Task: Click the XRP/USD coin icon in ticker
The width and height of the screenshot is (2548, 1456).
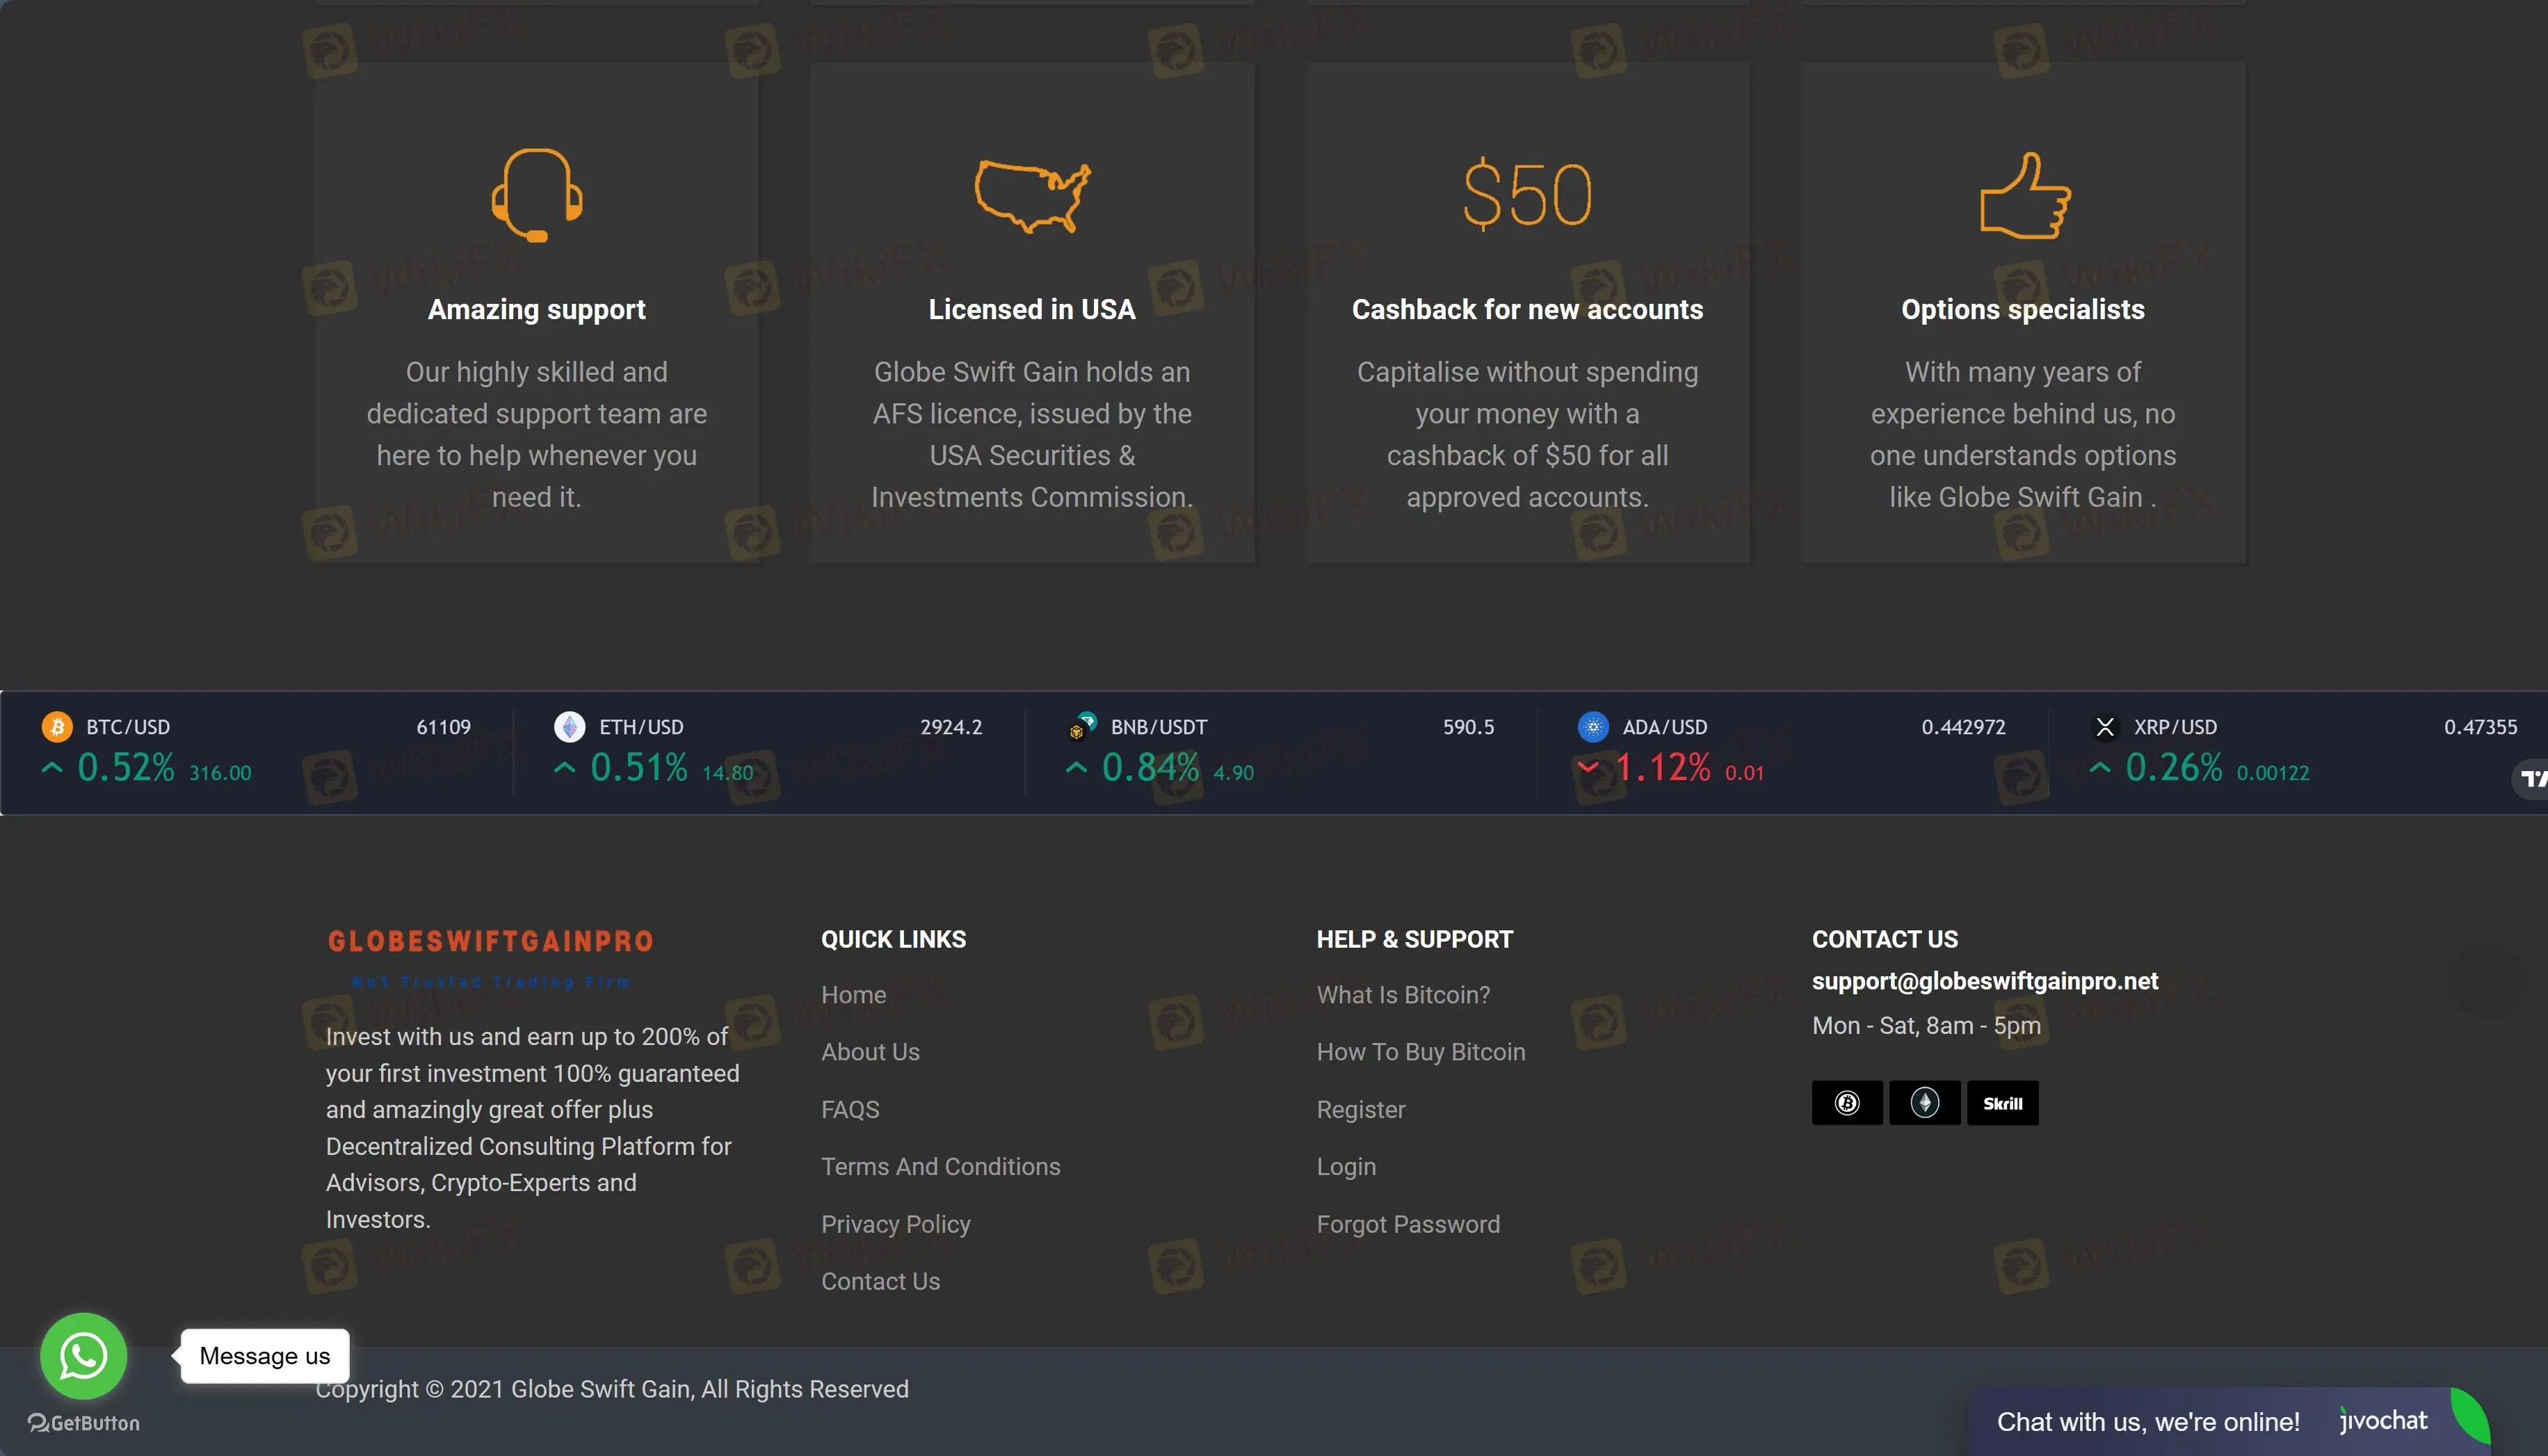Action: 2104,727
